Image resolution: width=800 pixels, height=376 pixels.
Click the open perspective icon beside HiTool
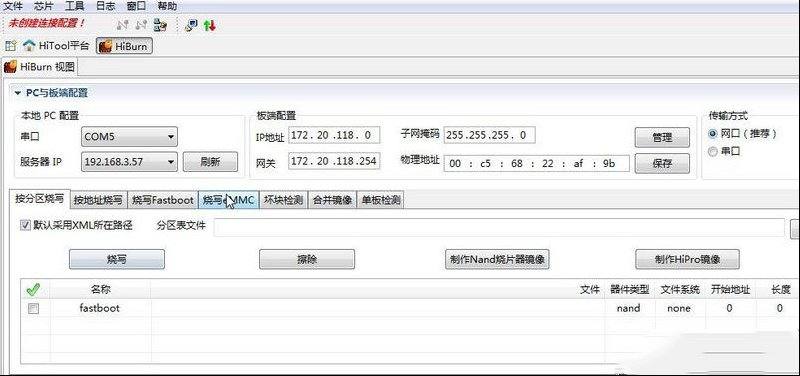click(x=10, y=45)
